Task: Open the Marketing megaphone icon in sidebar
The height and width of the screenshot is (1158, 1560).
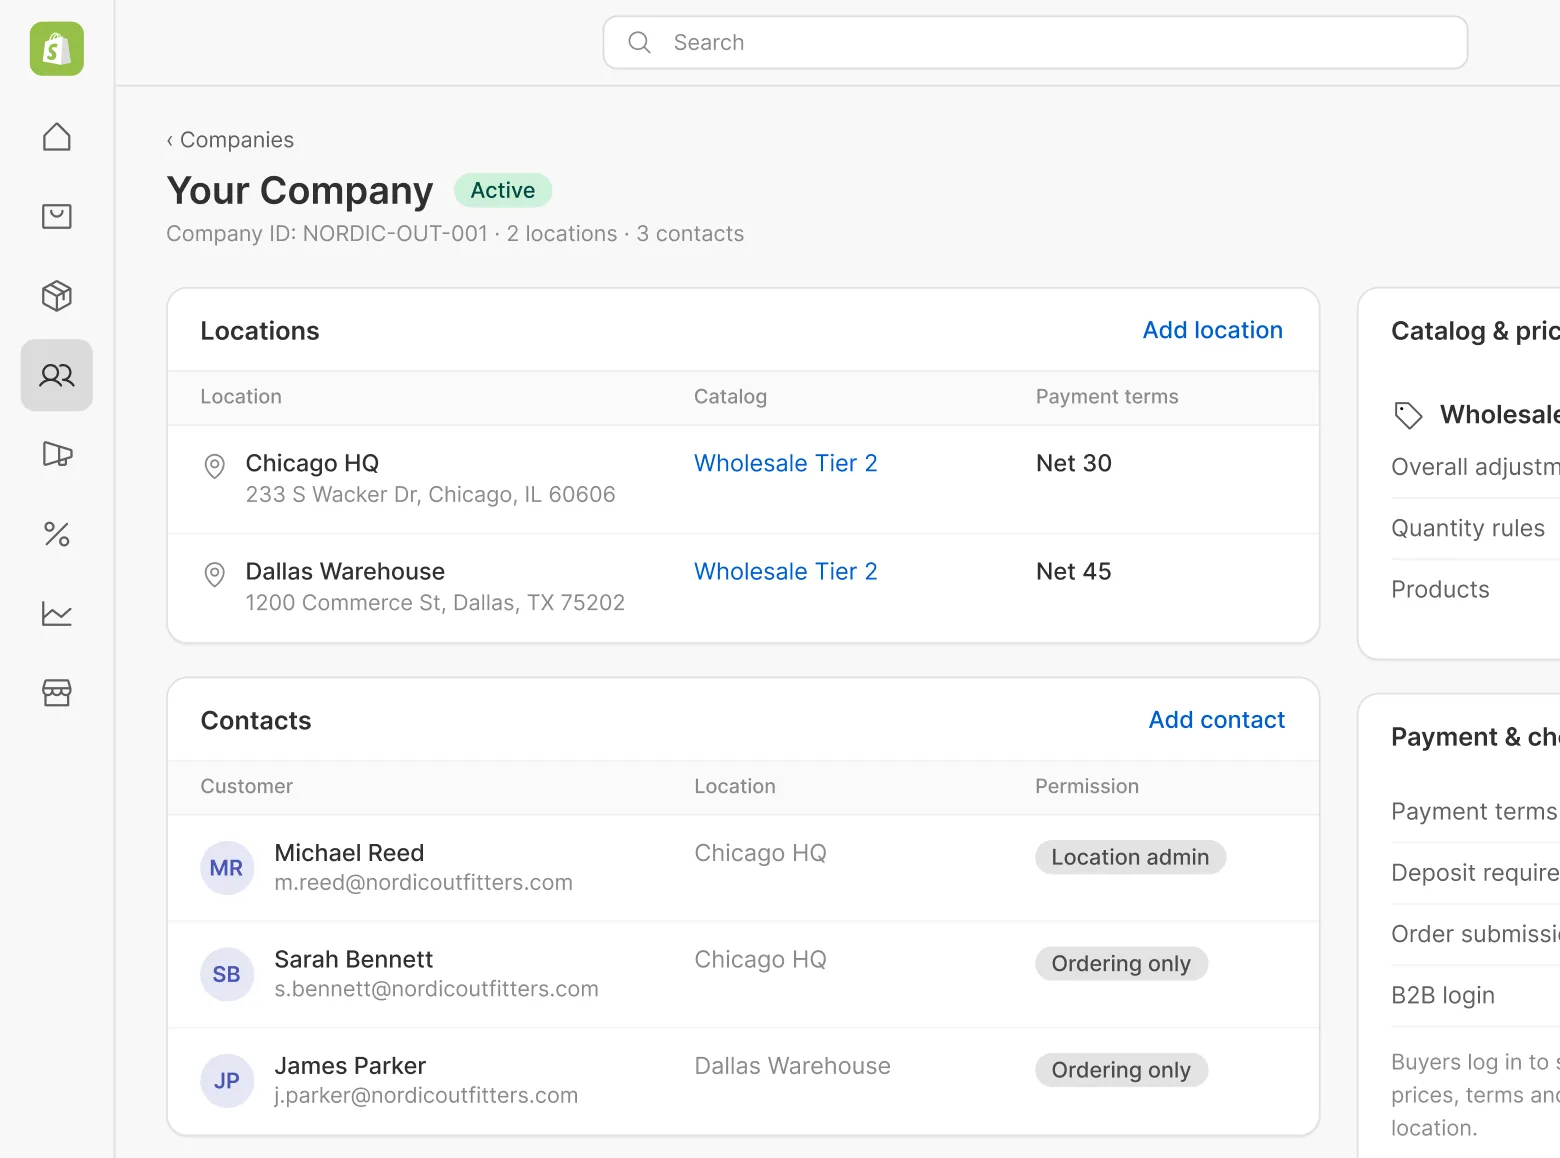Action: tap(57, 454)
